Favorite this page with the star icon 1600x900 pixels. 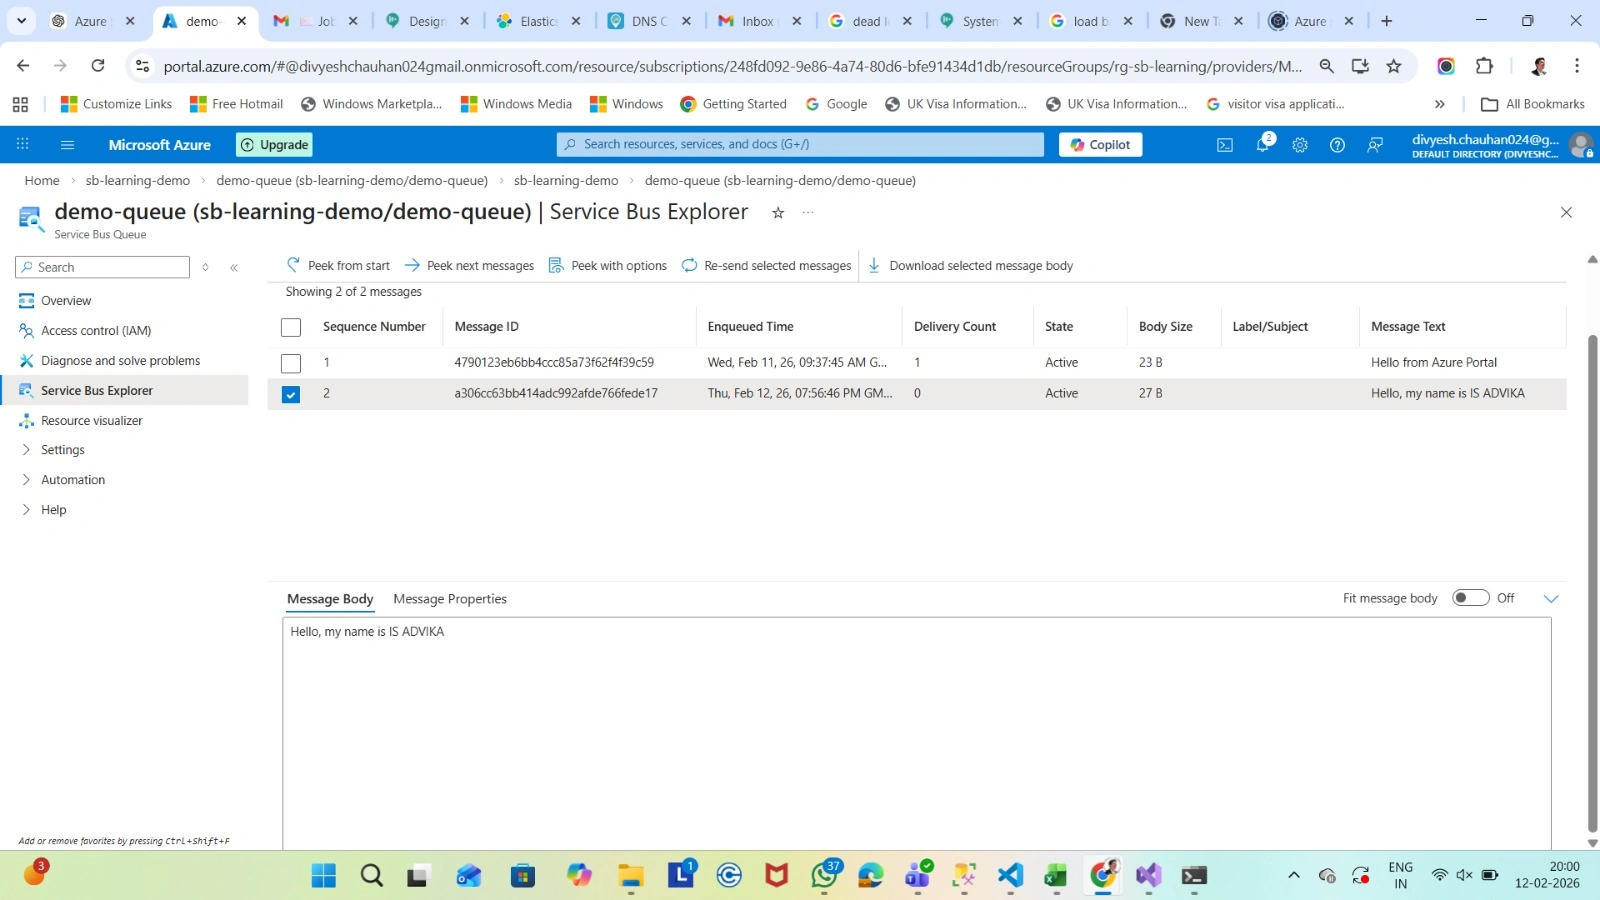[778, 212]
